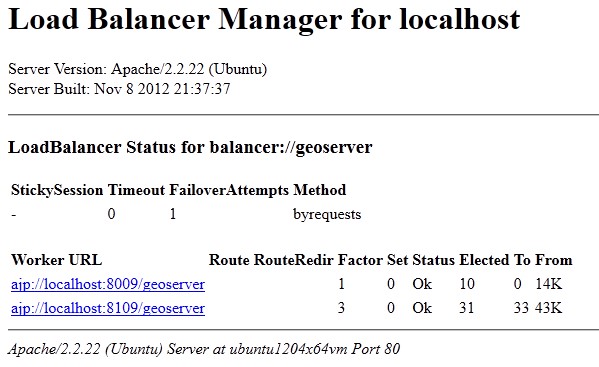Open the ajp://localhost:8109/geoserver worker link
This screenshot has width=599, height=367.
(x=108, y=309)
